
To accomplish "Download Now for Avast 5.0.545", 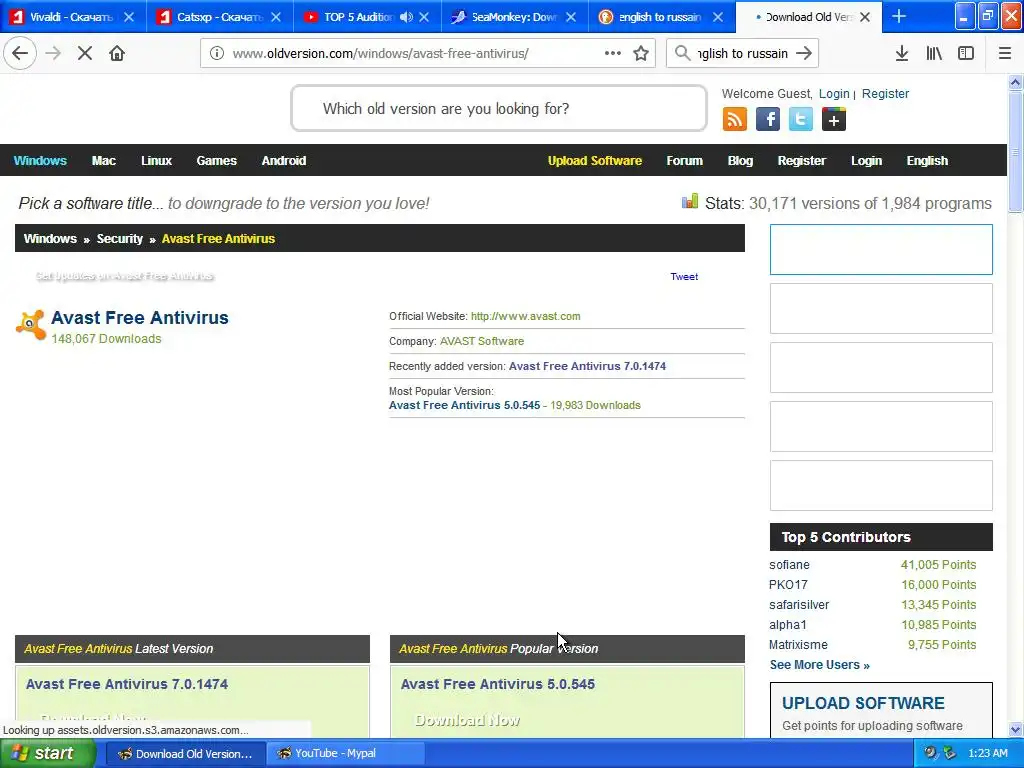I will [468, 720].
